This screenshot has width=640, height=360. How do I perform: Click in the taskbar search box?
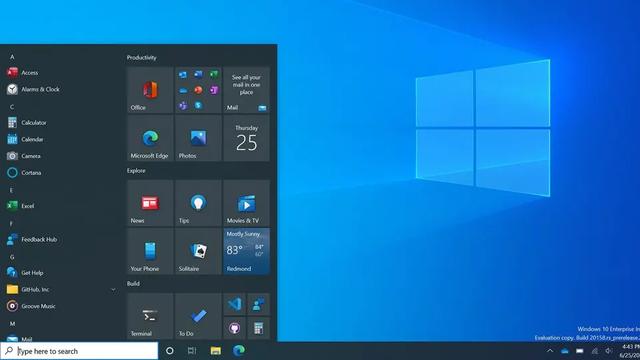[x=79, y=351]
